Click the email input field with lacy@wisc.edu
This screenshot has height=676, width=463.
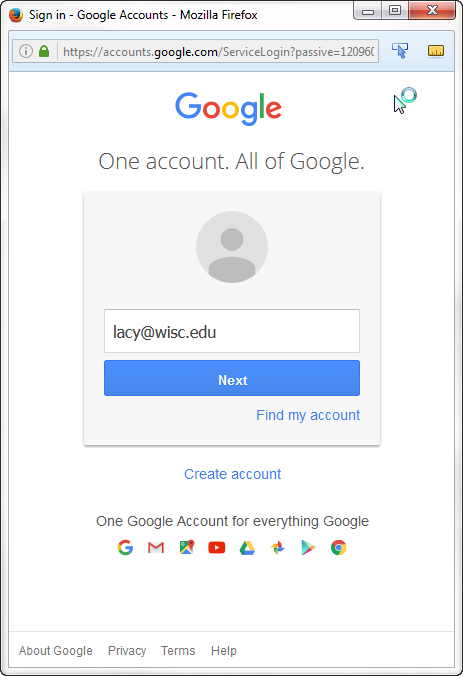(232, 331)
